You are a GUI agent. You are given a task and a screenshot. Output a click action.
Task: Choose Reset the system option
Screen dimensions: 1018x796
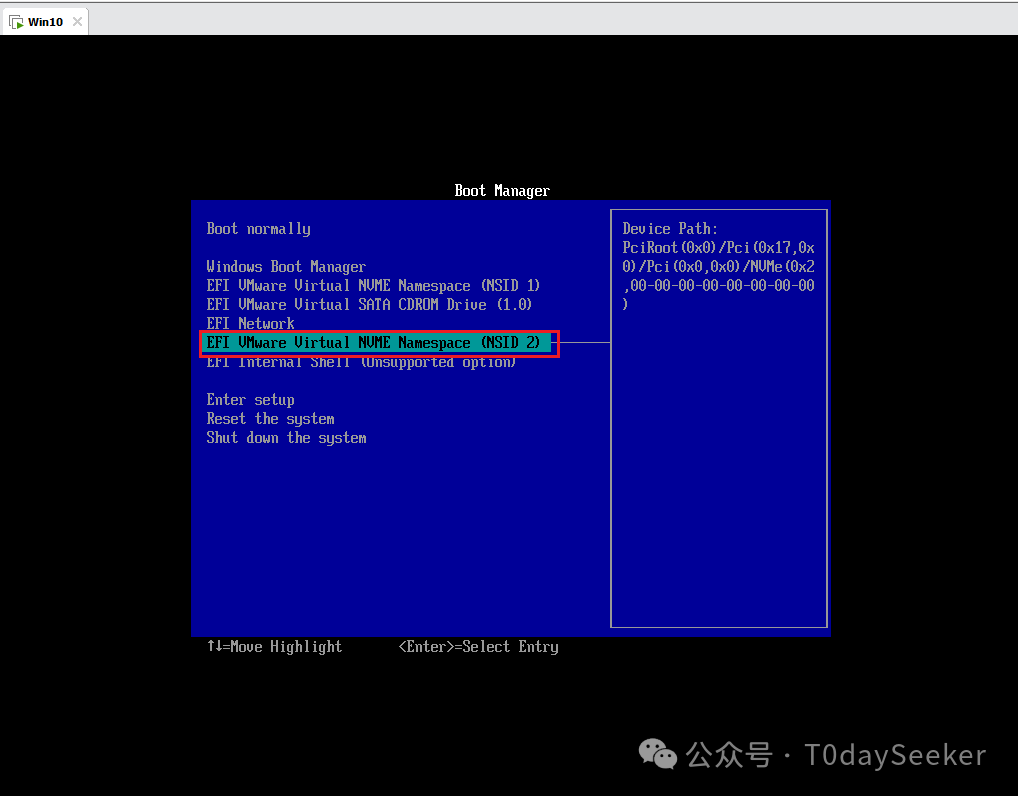[x=270, y=419]
